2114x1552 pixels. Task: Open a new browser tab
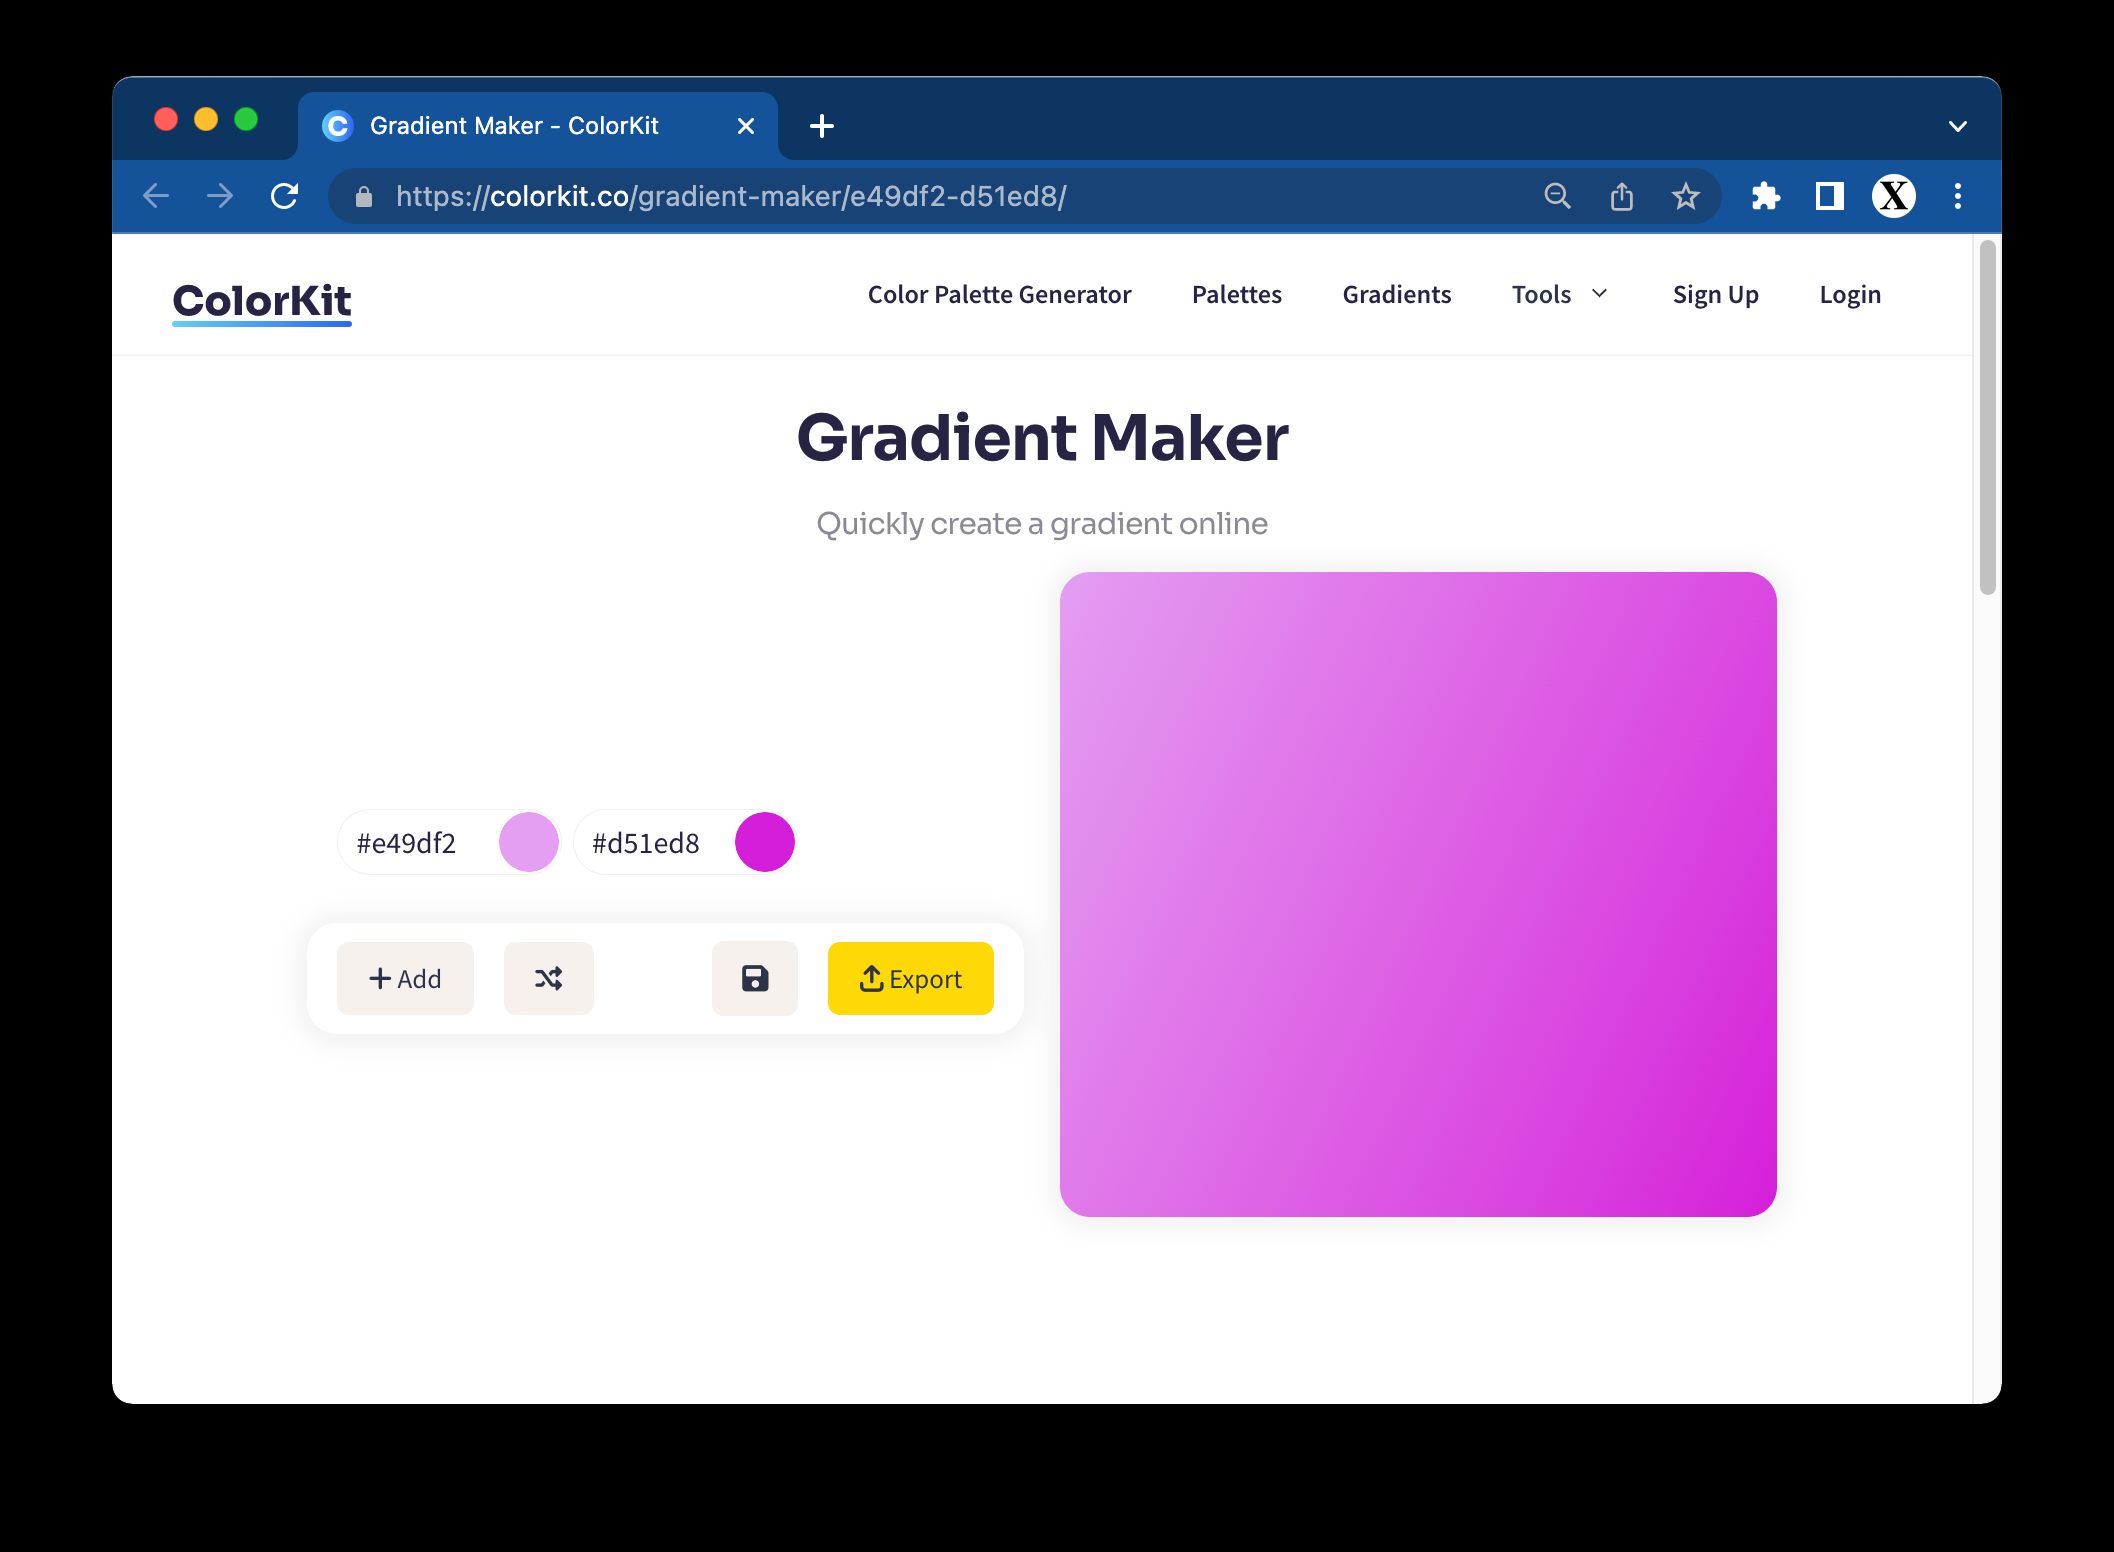tap(822, 126)
